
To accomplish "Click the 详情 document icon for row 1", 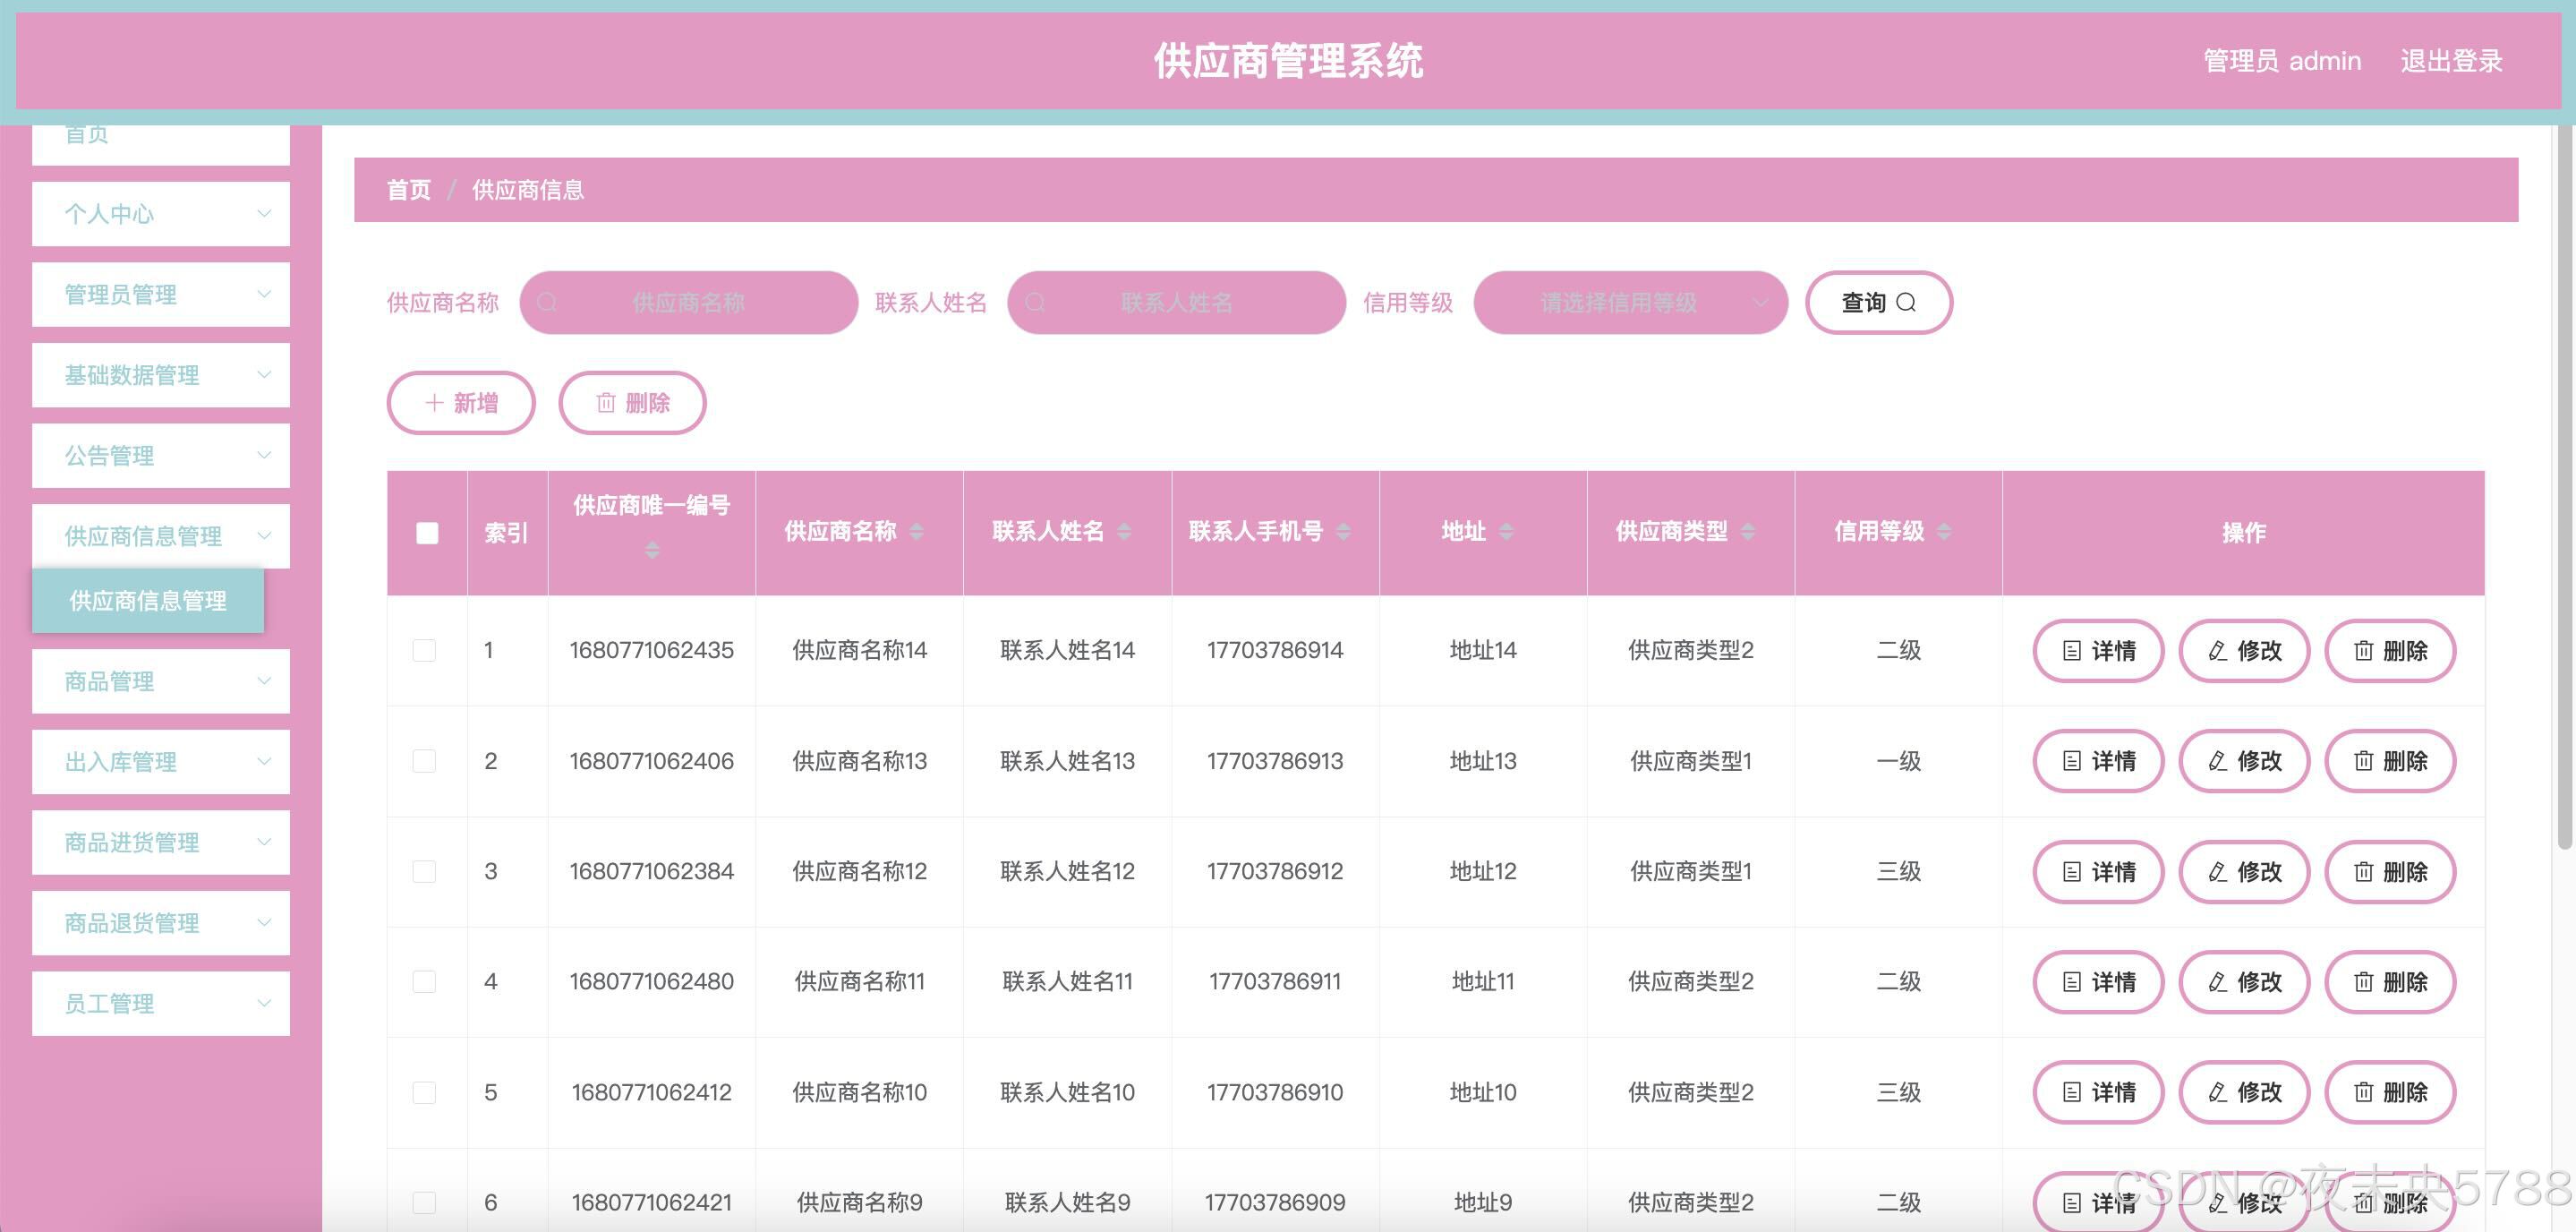I will [2072, 651].
